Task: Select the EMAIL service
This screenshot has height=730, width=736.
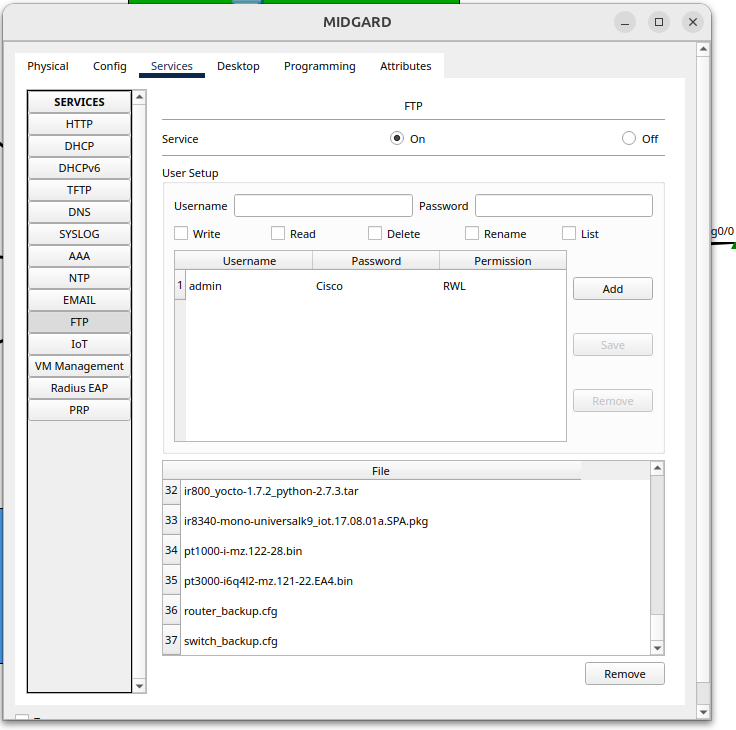Action: coord(79,300)
